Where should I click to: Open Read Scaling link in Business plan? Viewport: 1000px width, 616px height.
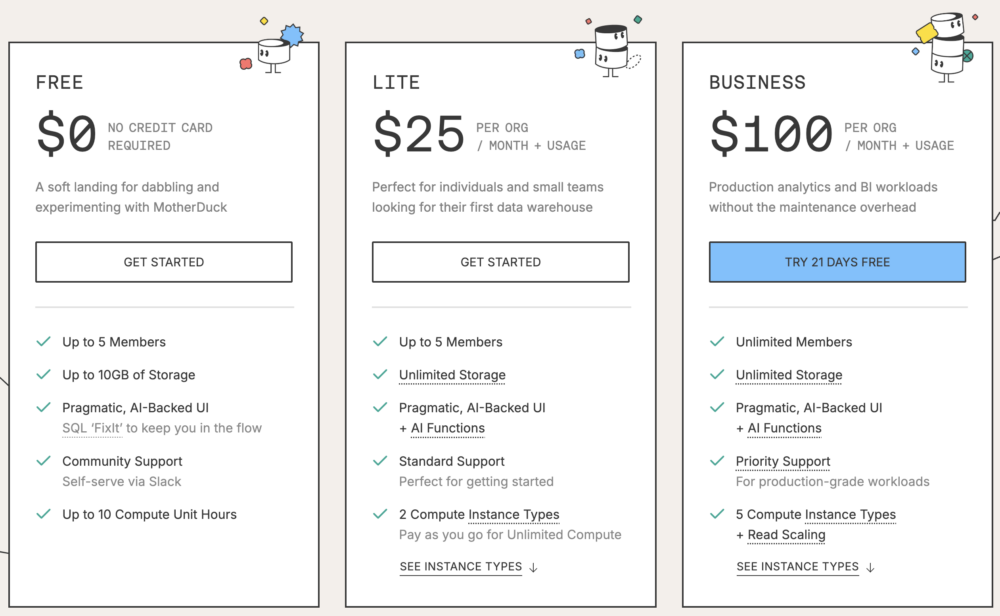pos(787,535)
